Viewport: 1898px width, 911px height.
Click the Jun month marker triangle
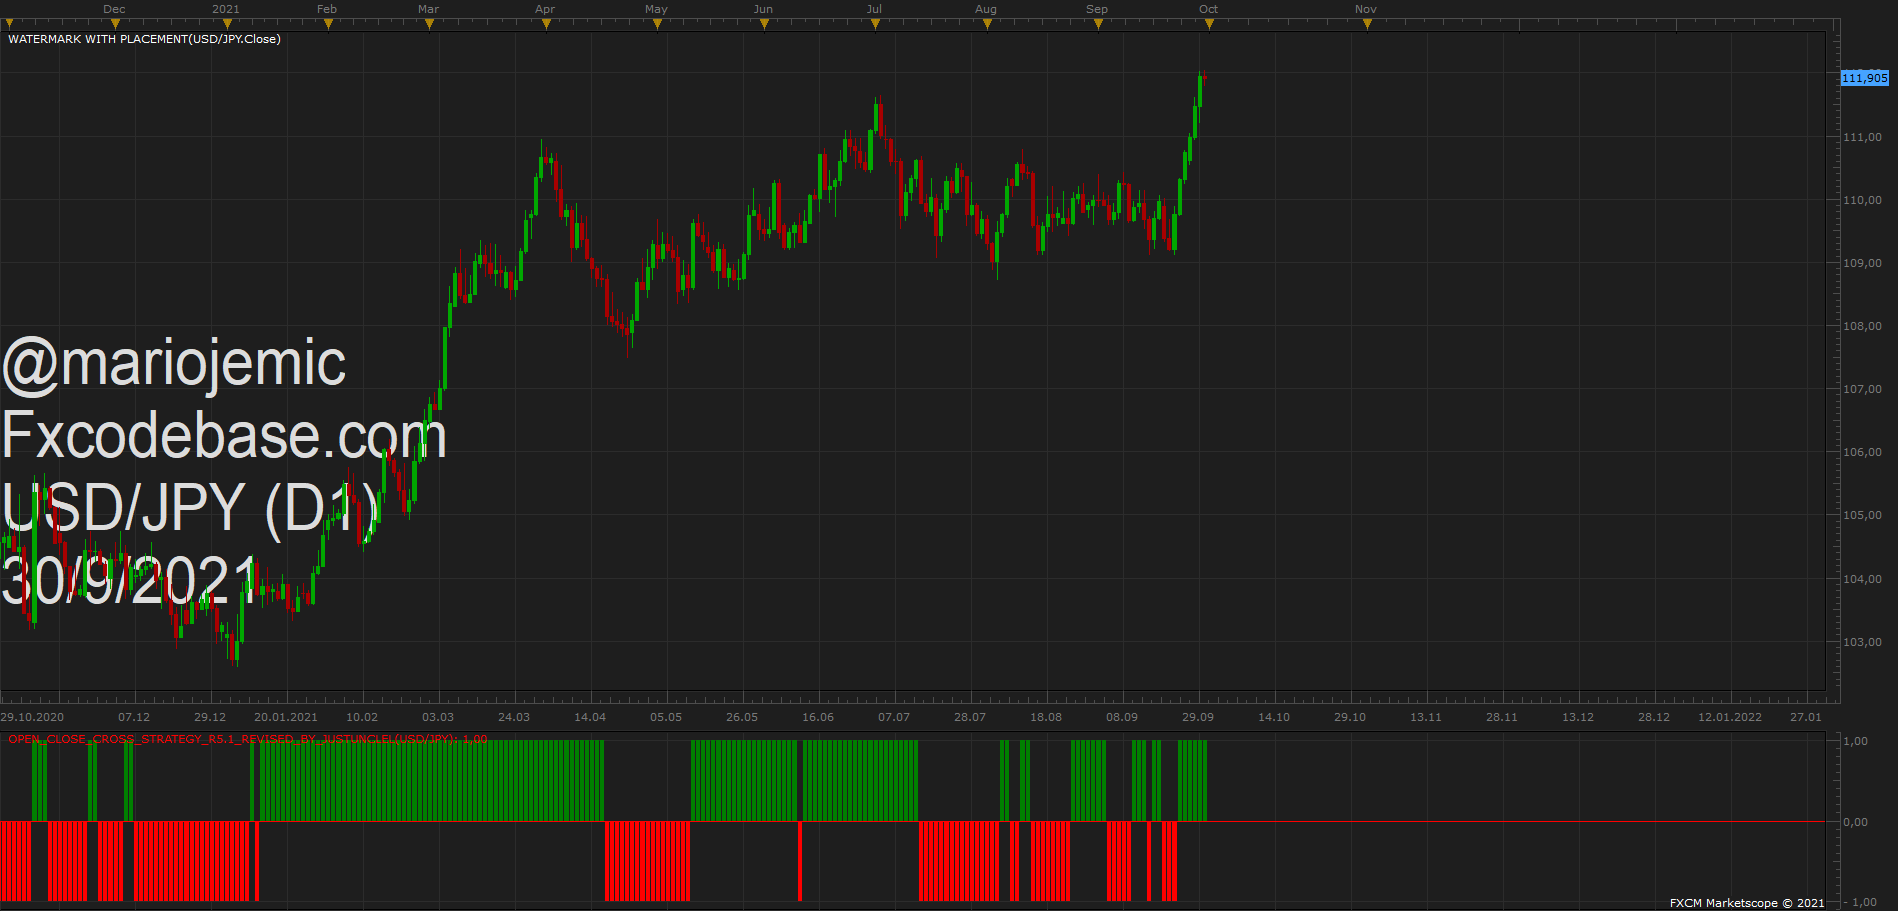pyautogui.click(x=764, y=24)
